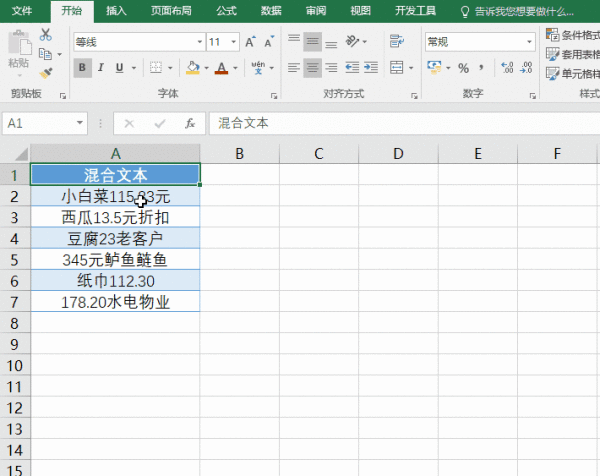Click the Percent Style icon

[x=463, y=68]
